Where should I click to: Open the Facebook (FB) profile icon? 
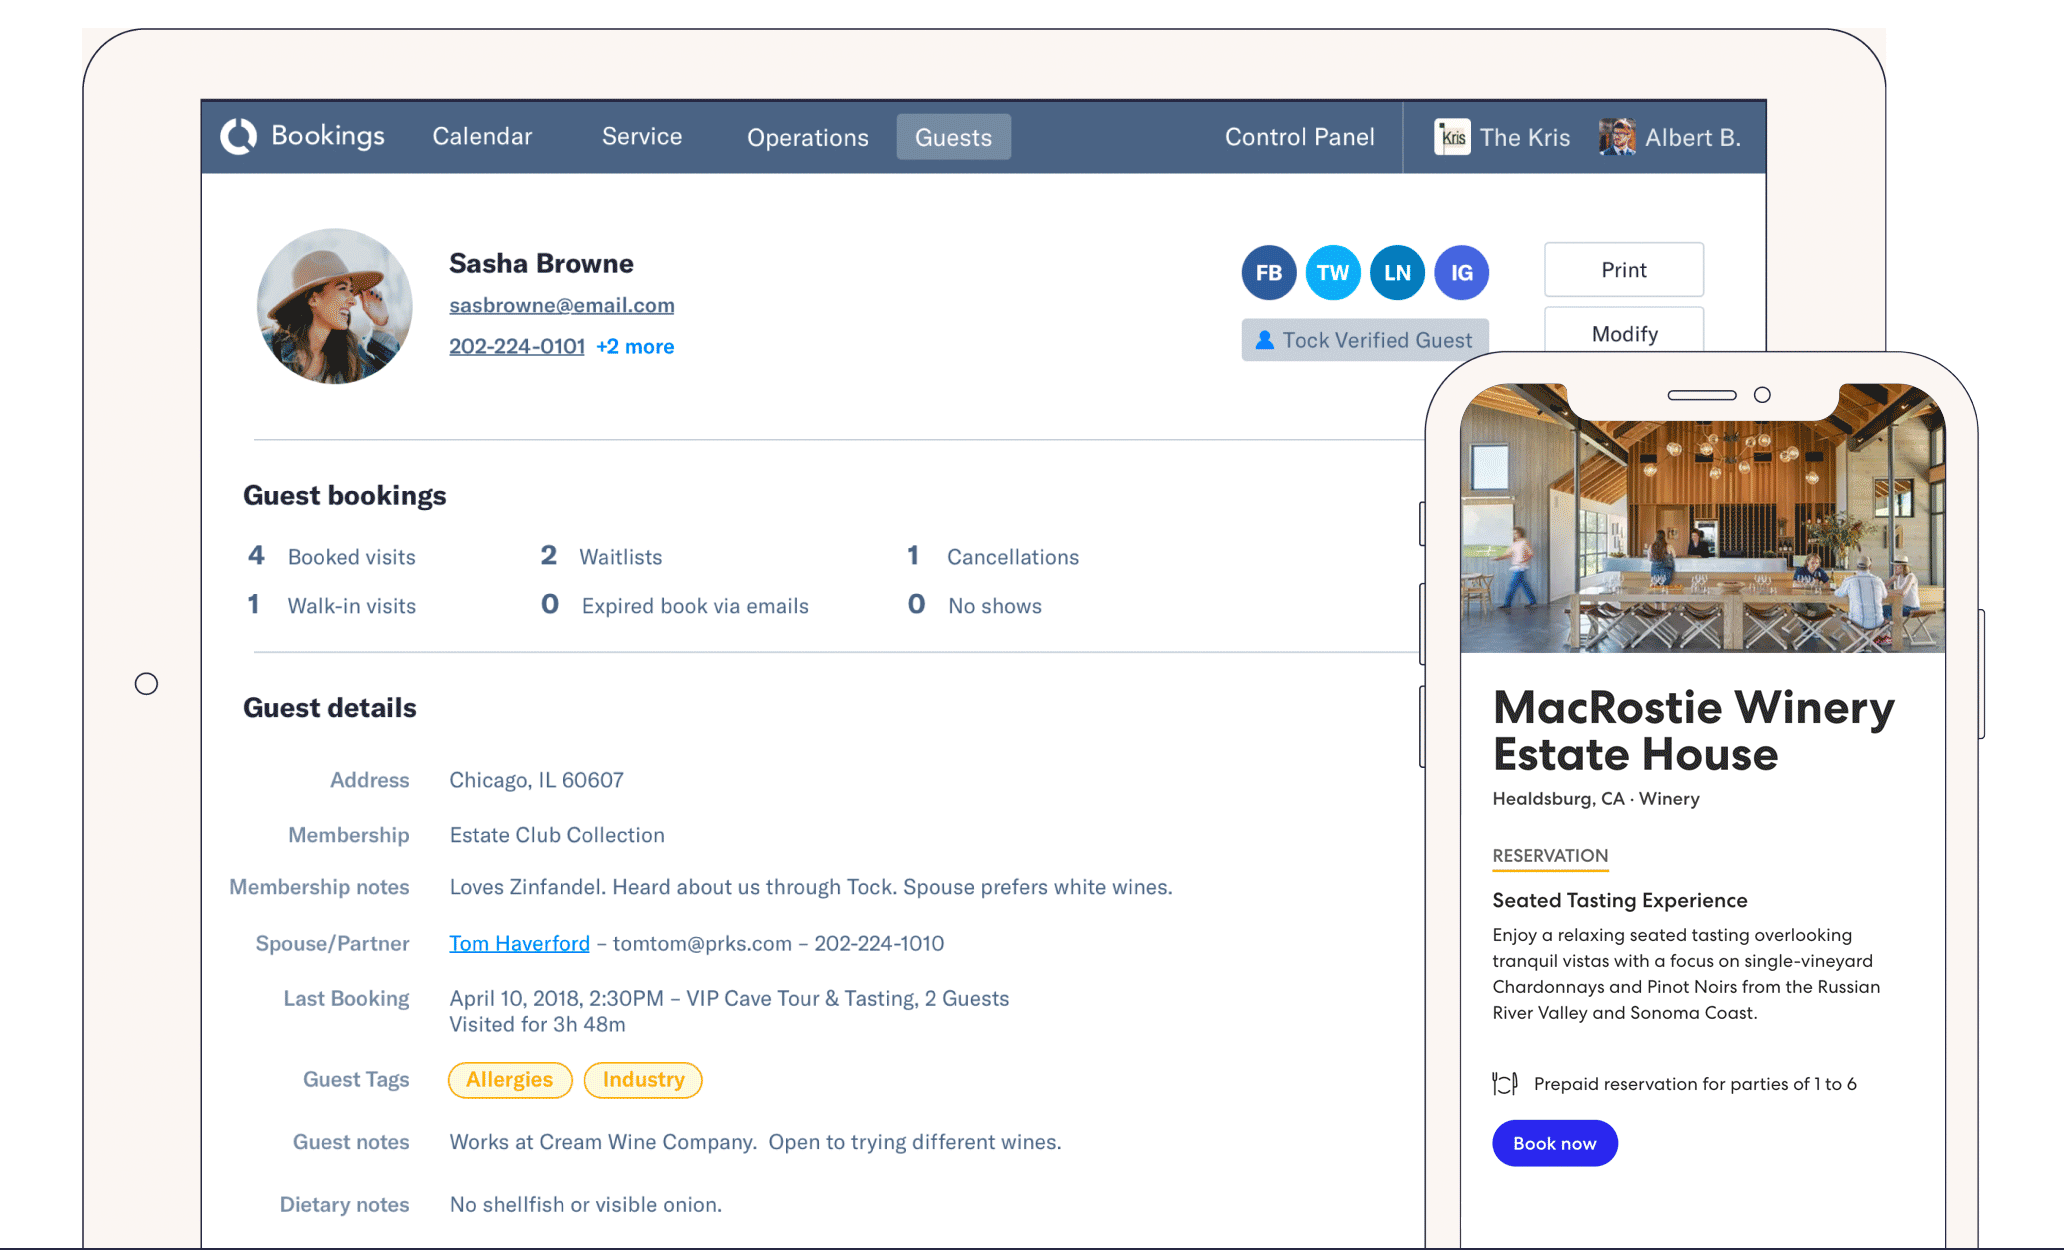[x=1268, y=272]
